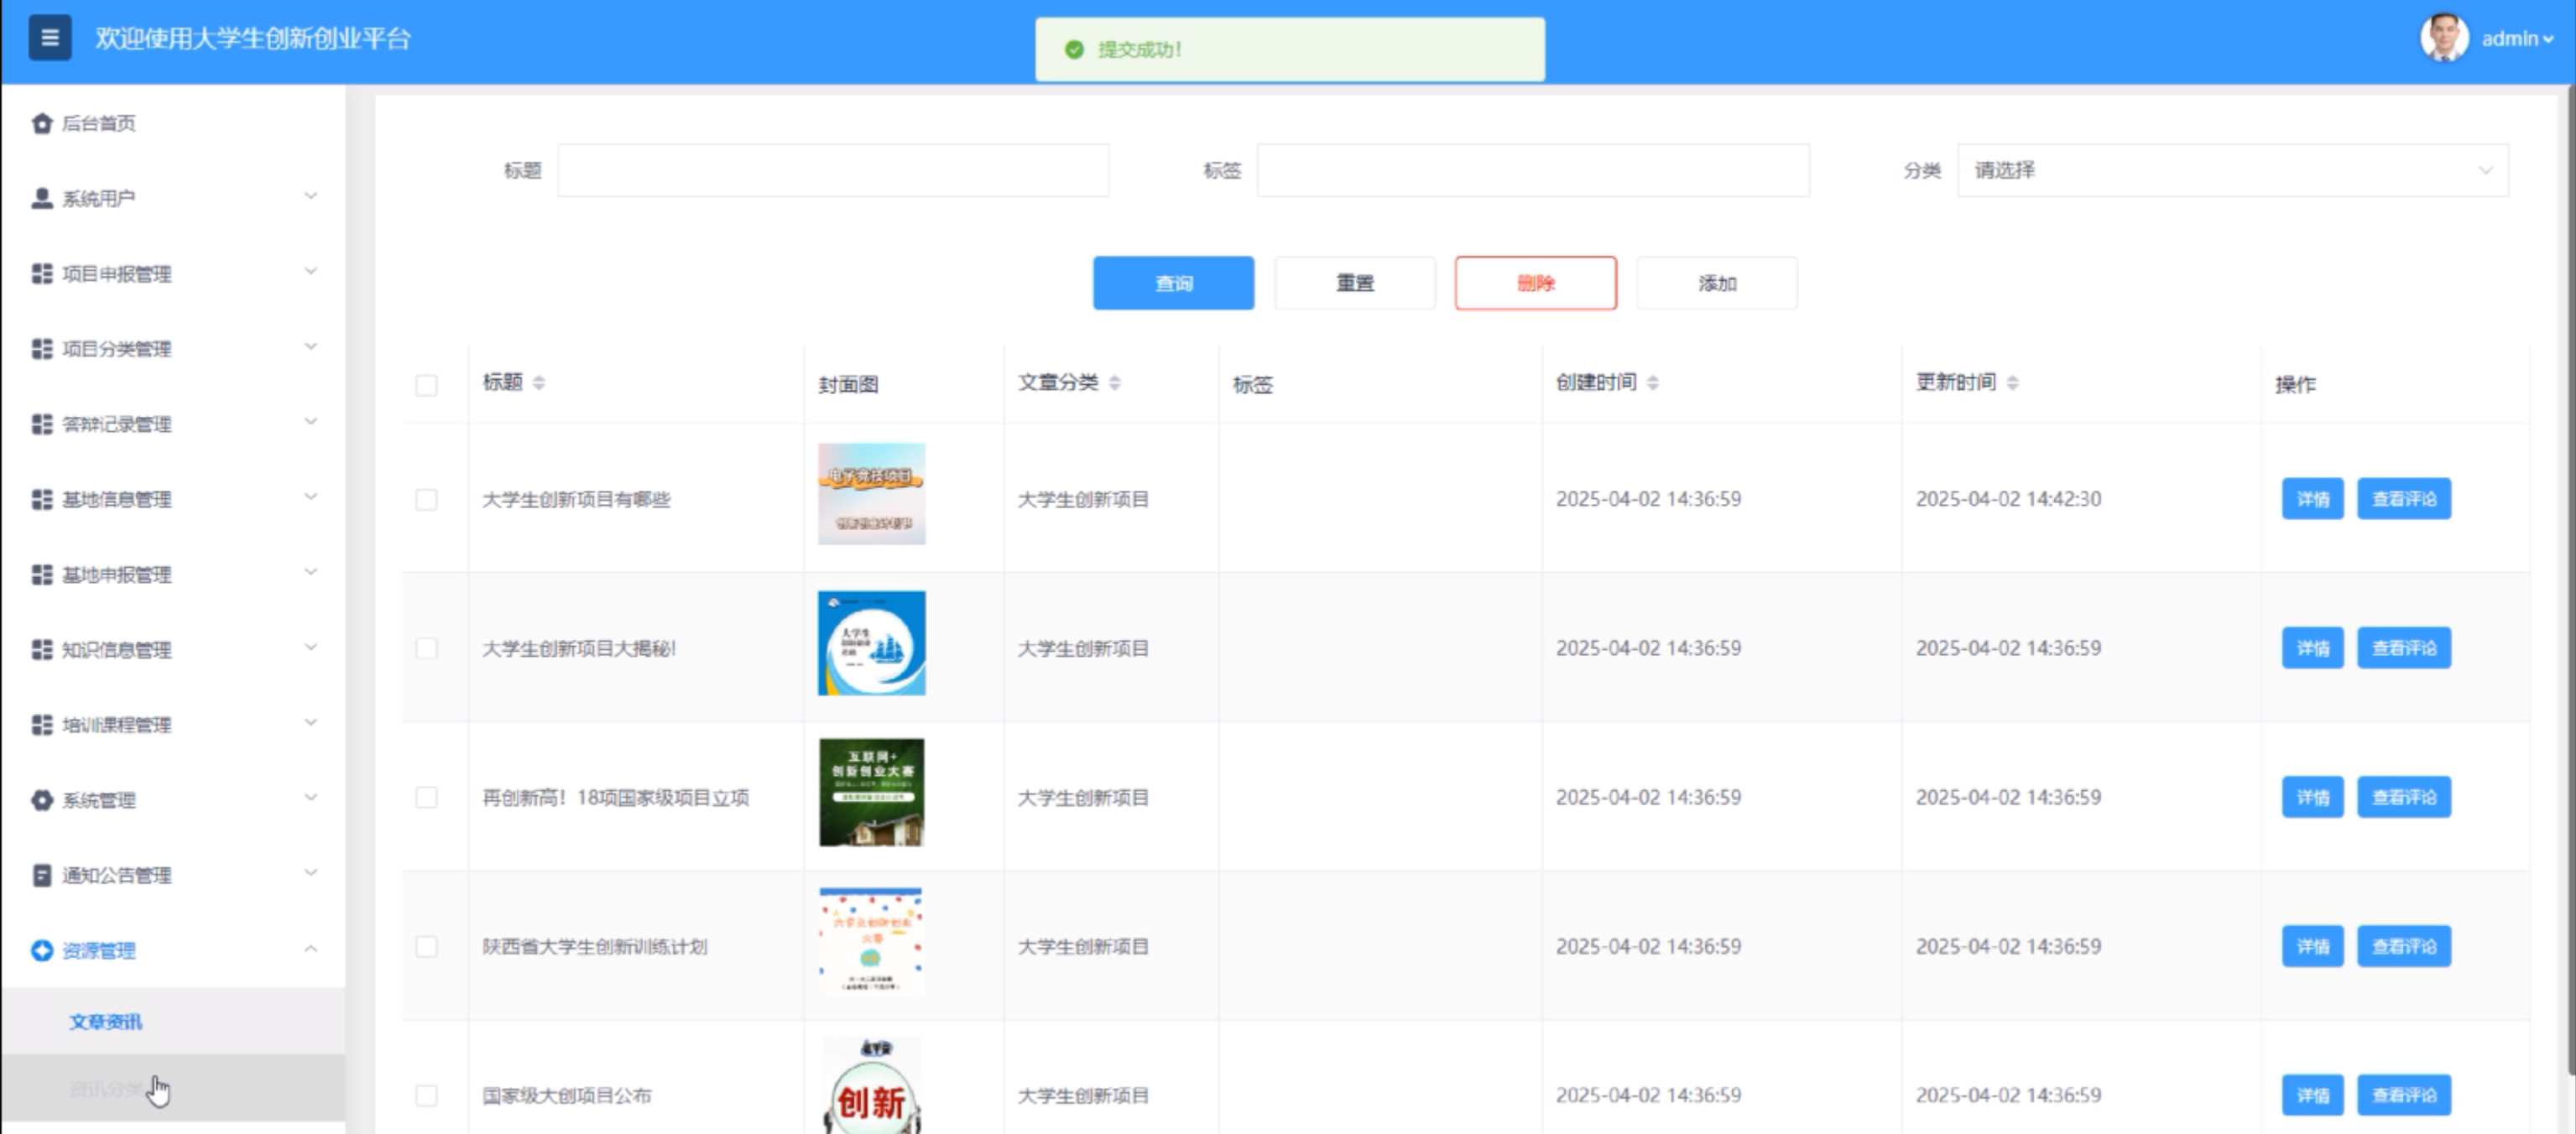The width and height of the screenshot is (2576, 1134).
Task: Click the gear icon beside 系统管理
Action: point(41,800)
